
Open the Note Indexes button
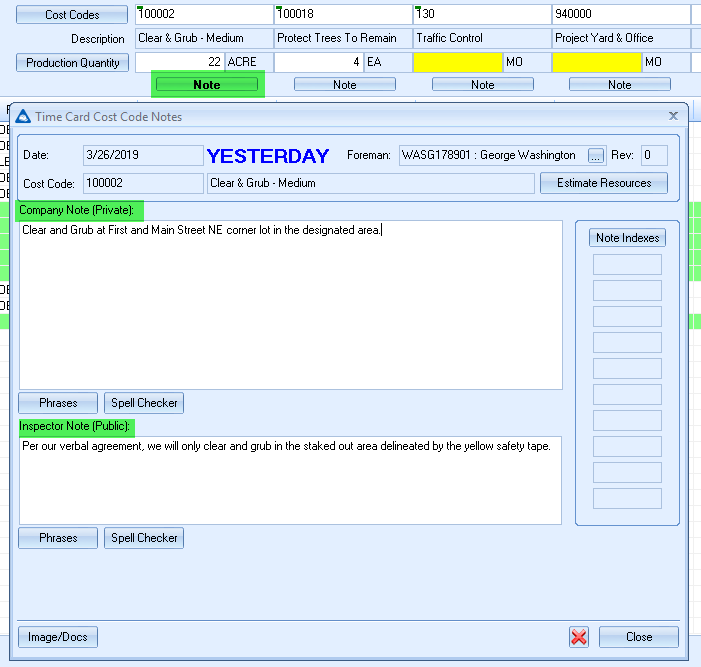(627, 238)
